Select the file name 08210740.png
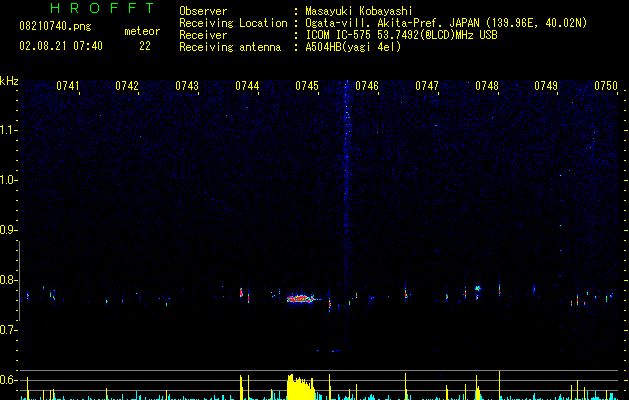The height and width of the screenshot is (400, 629). [x=55, y=27]
